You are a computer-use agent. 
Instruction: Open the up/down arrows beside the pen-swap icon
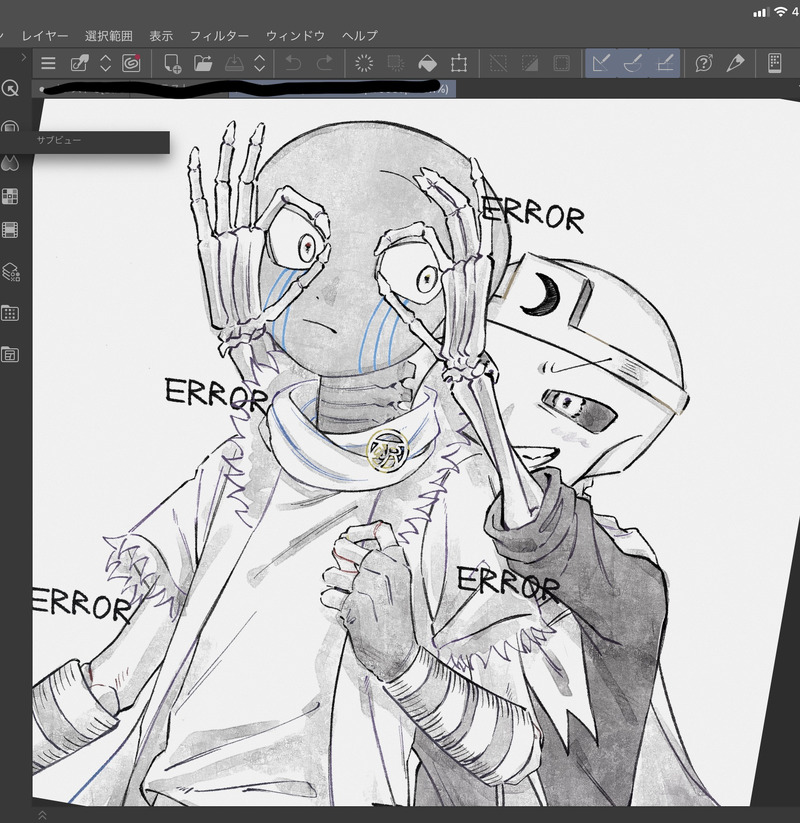(106, 64)
